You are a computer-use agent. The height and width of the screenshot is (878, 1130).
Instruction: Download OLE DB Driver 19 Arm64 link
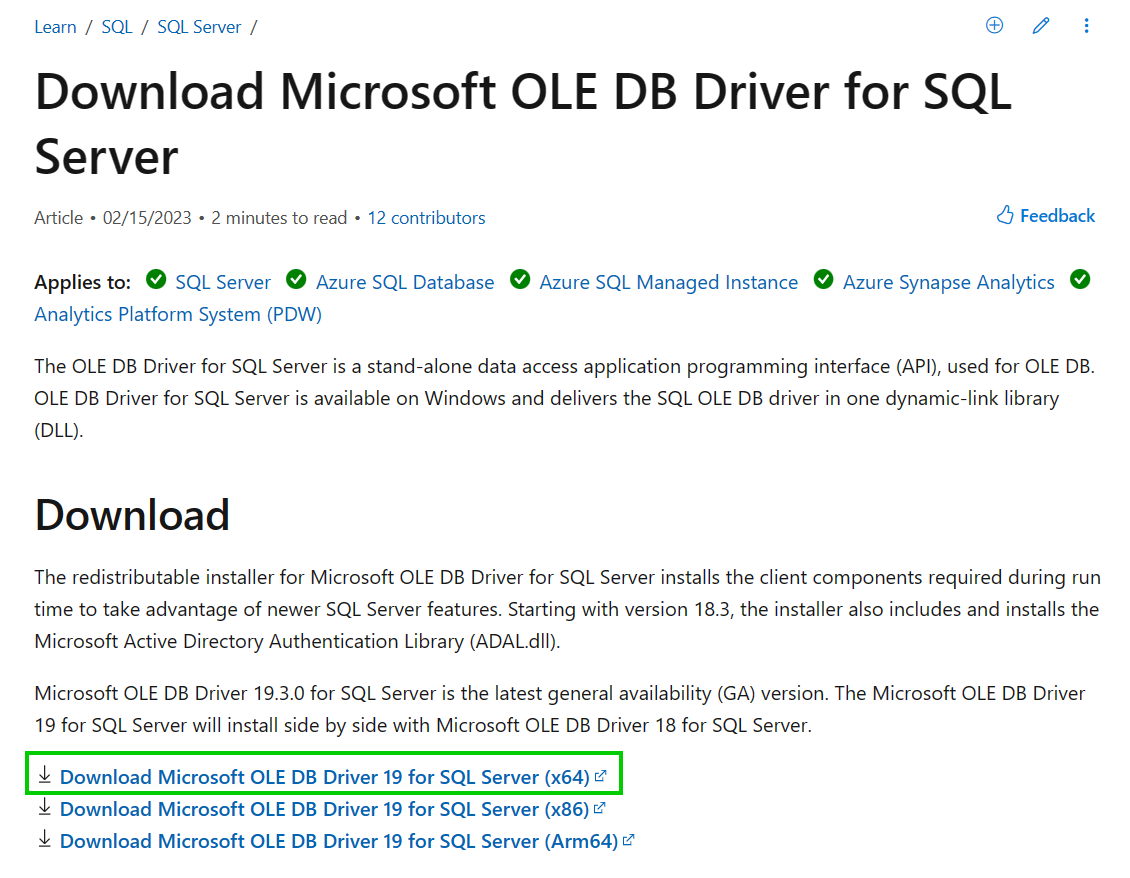[x=339, y=841]
